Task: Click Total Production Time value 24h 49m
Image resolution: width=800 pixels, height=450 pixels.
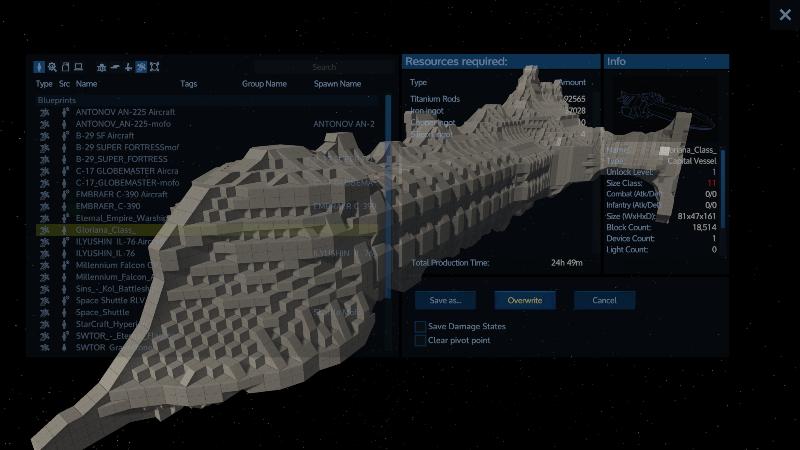Action: pos(566,263)
